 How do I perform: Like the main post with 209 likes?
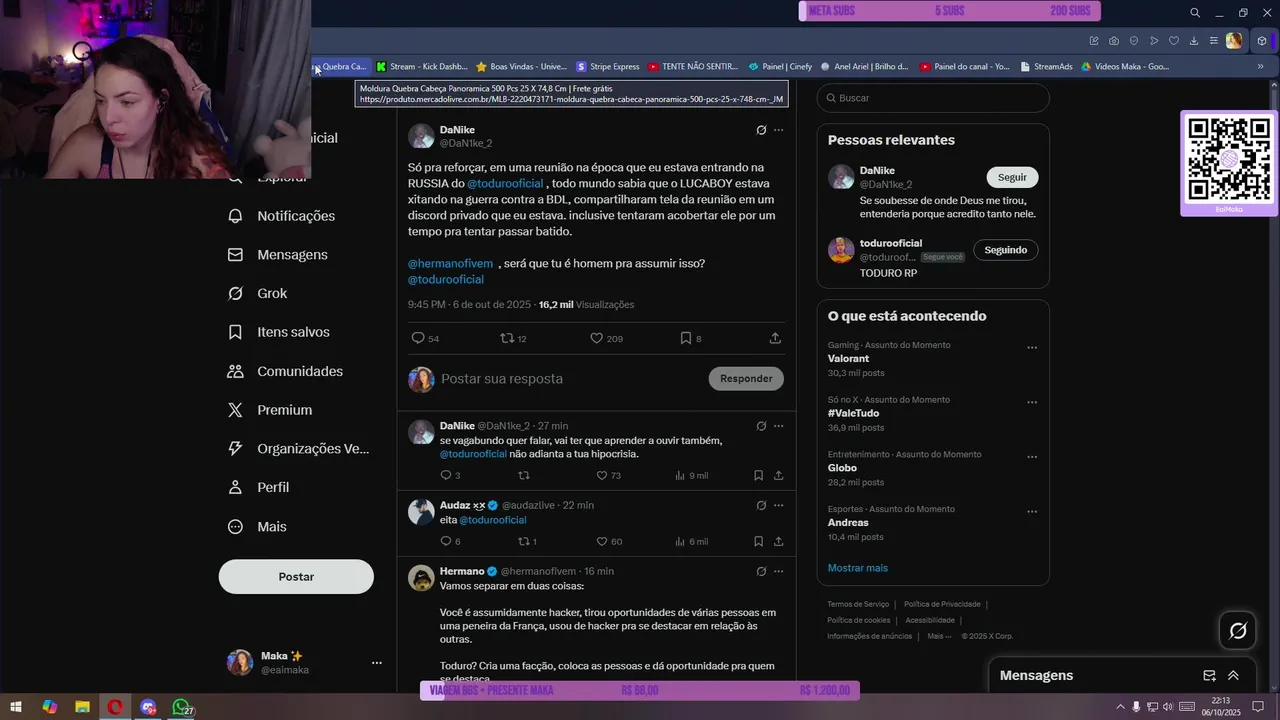click(606, 338)
